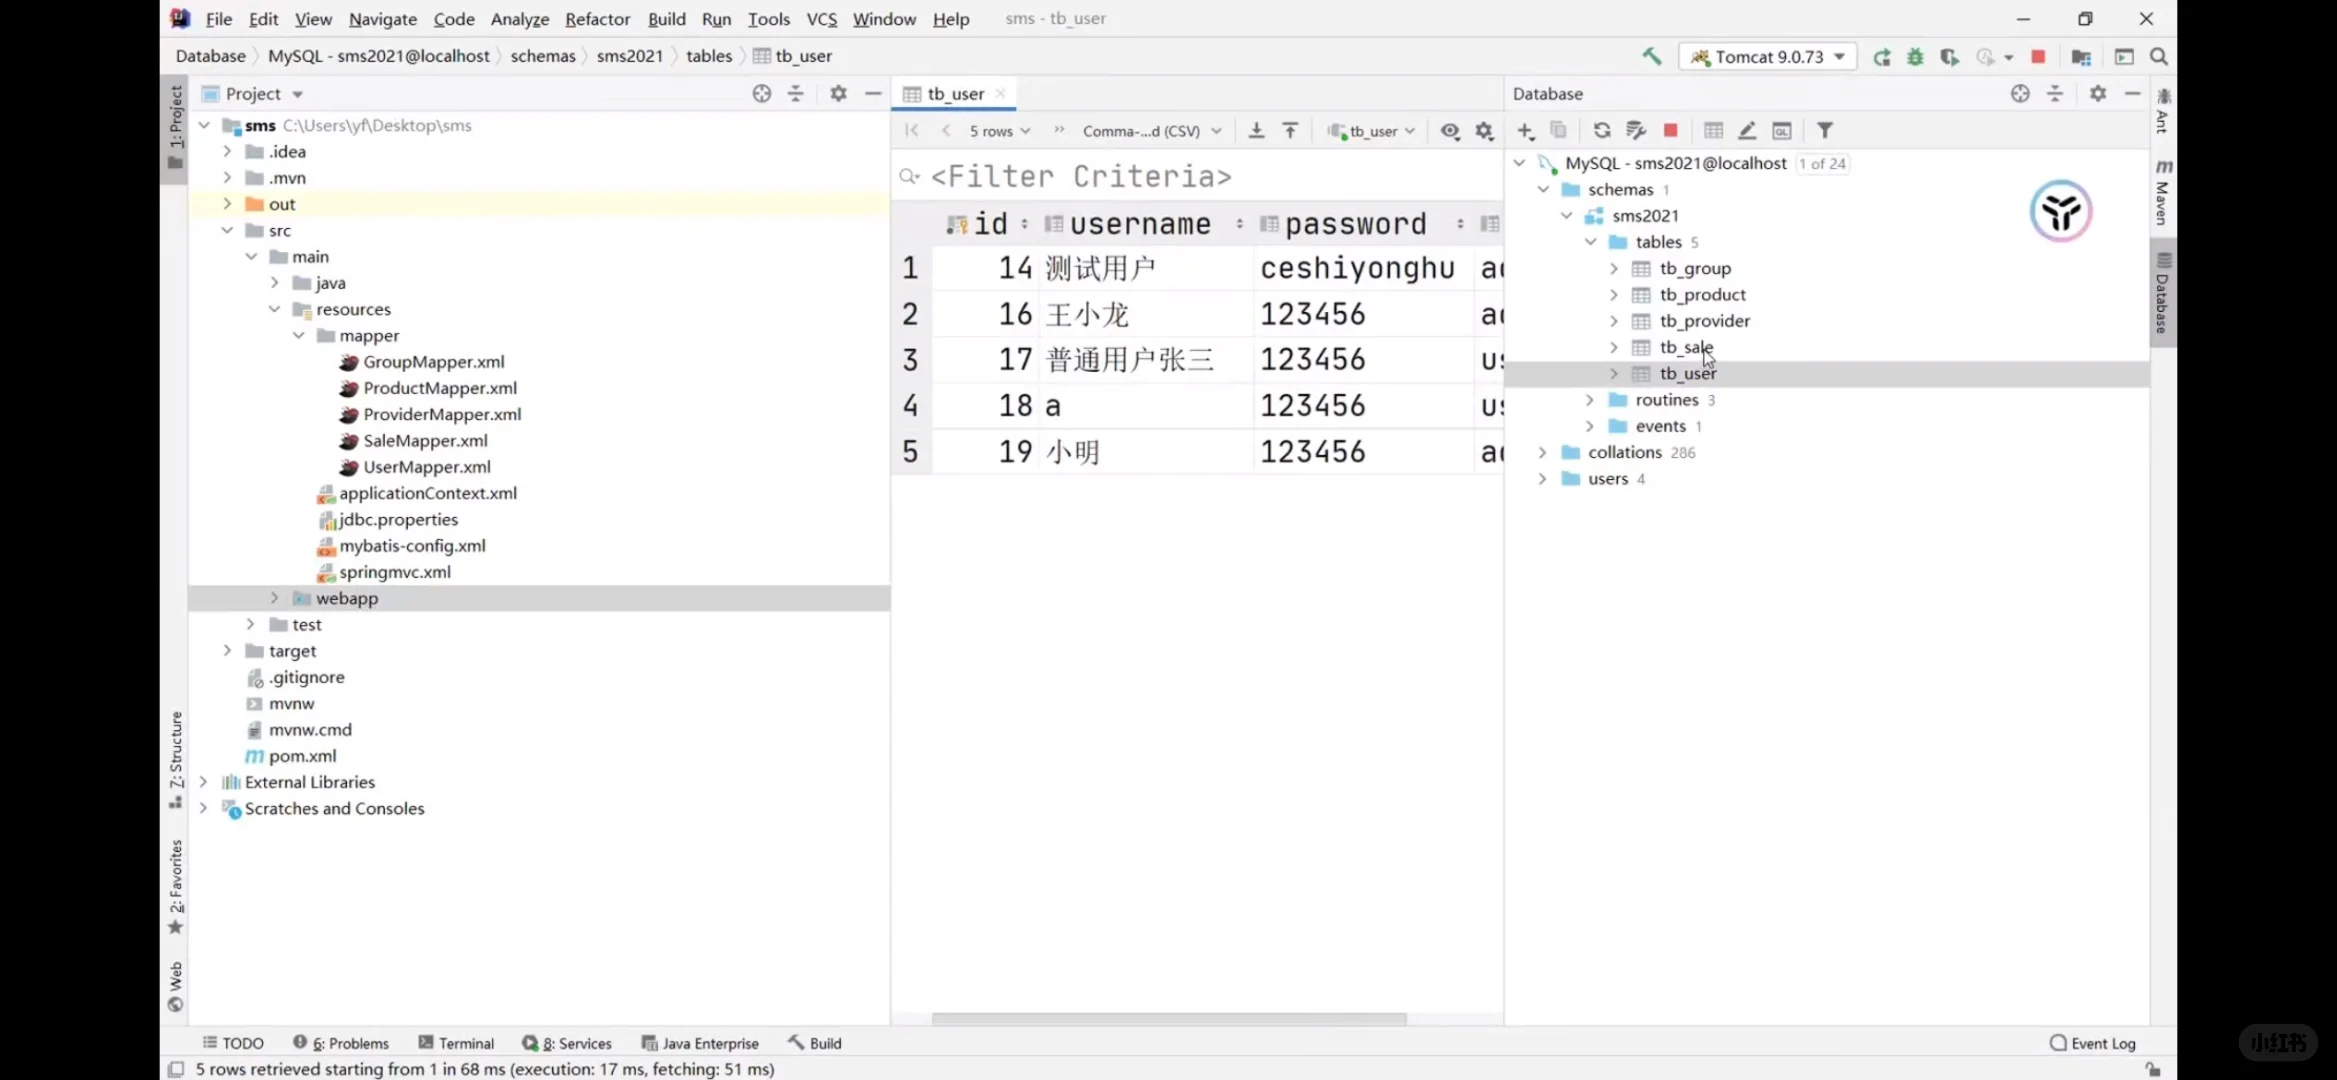The height and width of the screenshot is (1080, 2337).
Task: Open the Refactor menu
Action: [597, 19]
